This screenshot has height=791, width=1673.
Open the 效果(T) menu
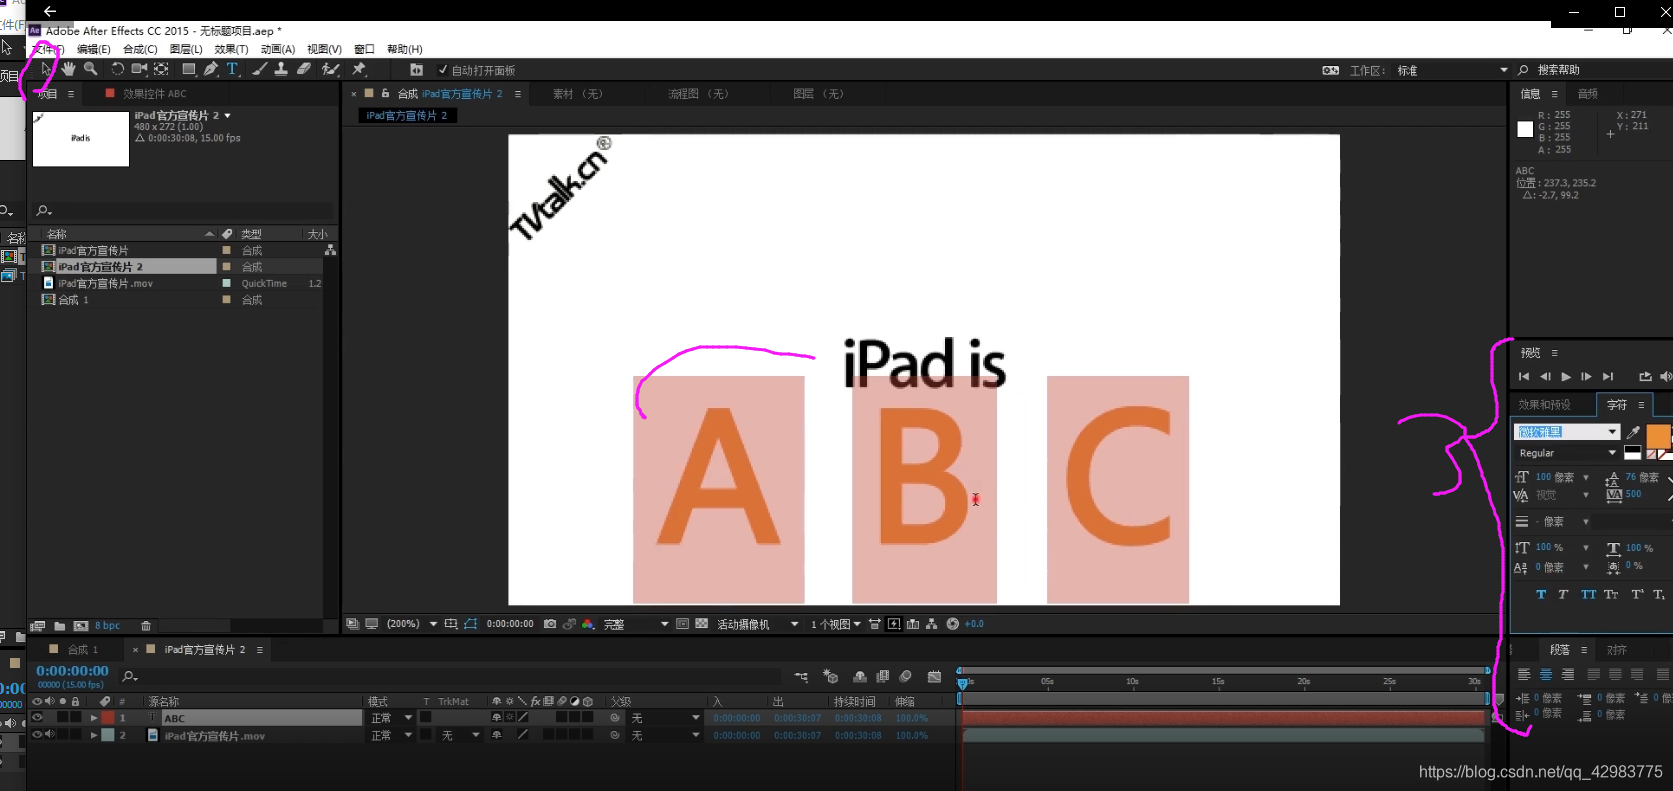(x=231, y=49)
